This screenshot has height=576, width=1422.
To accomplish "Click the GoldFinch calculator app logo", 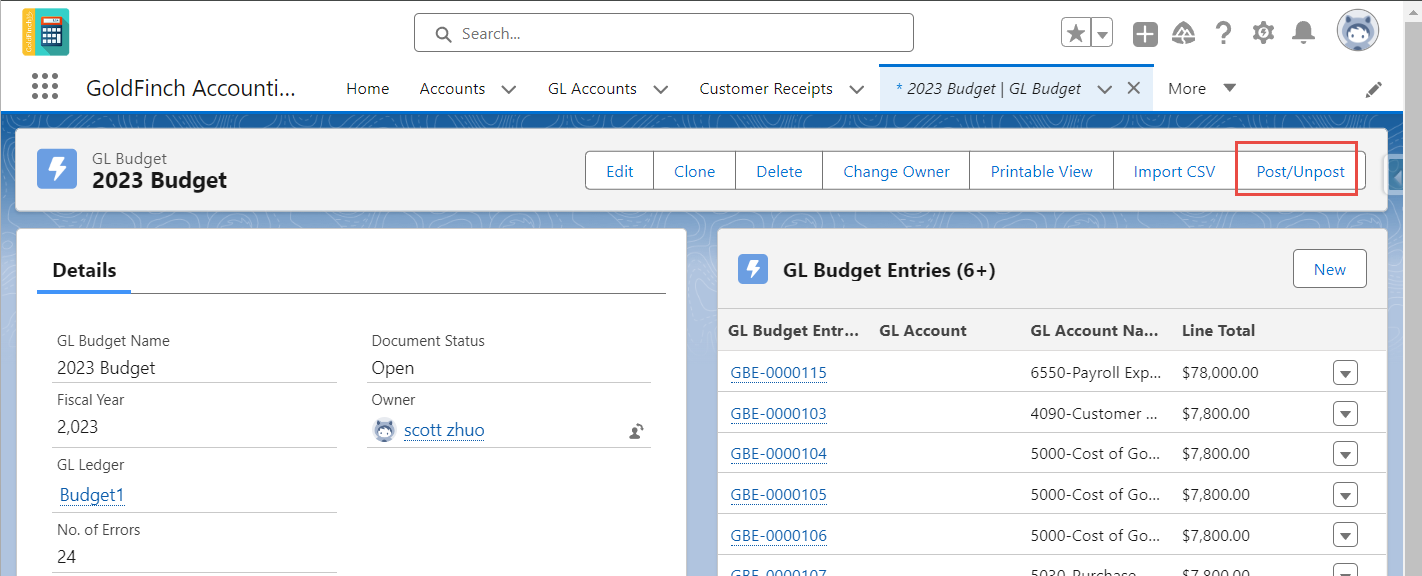I will pyautogui.click(x=46, y=32).
